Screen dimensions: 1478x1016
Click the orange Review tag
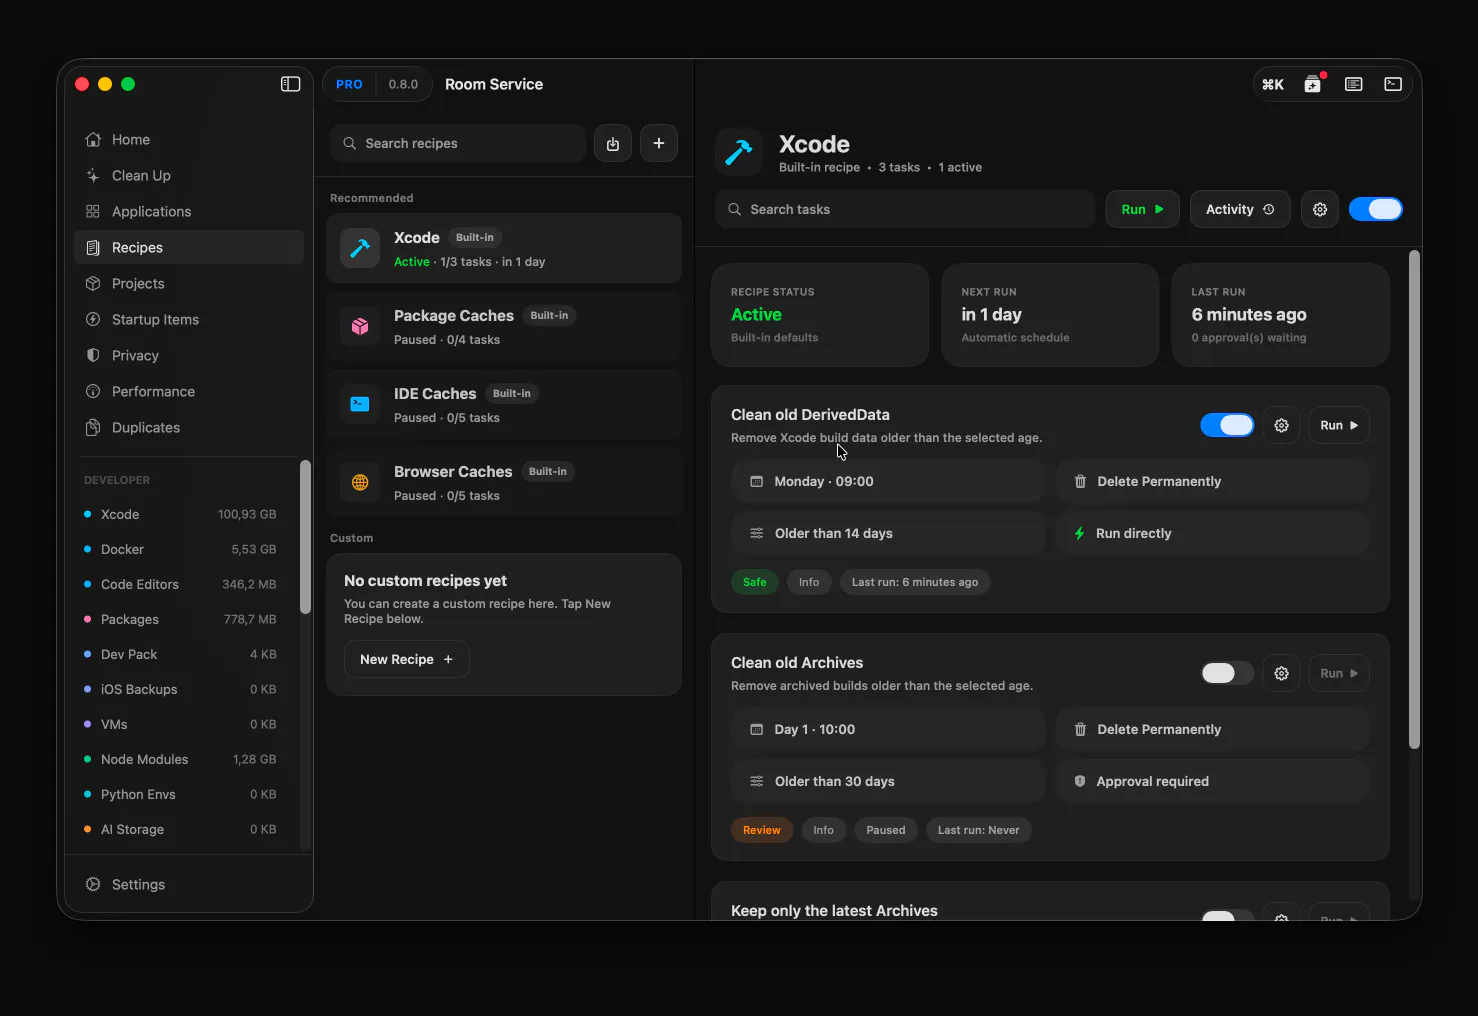point(762,830)
